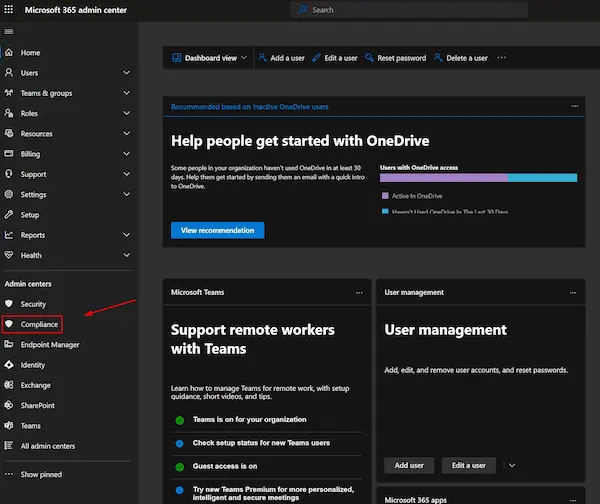This screenshot has width=600, height=504.
Task: Click the Compliance shield icon
Action: (9, 324)
